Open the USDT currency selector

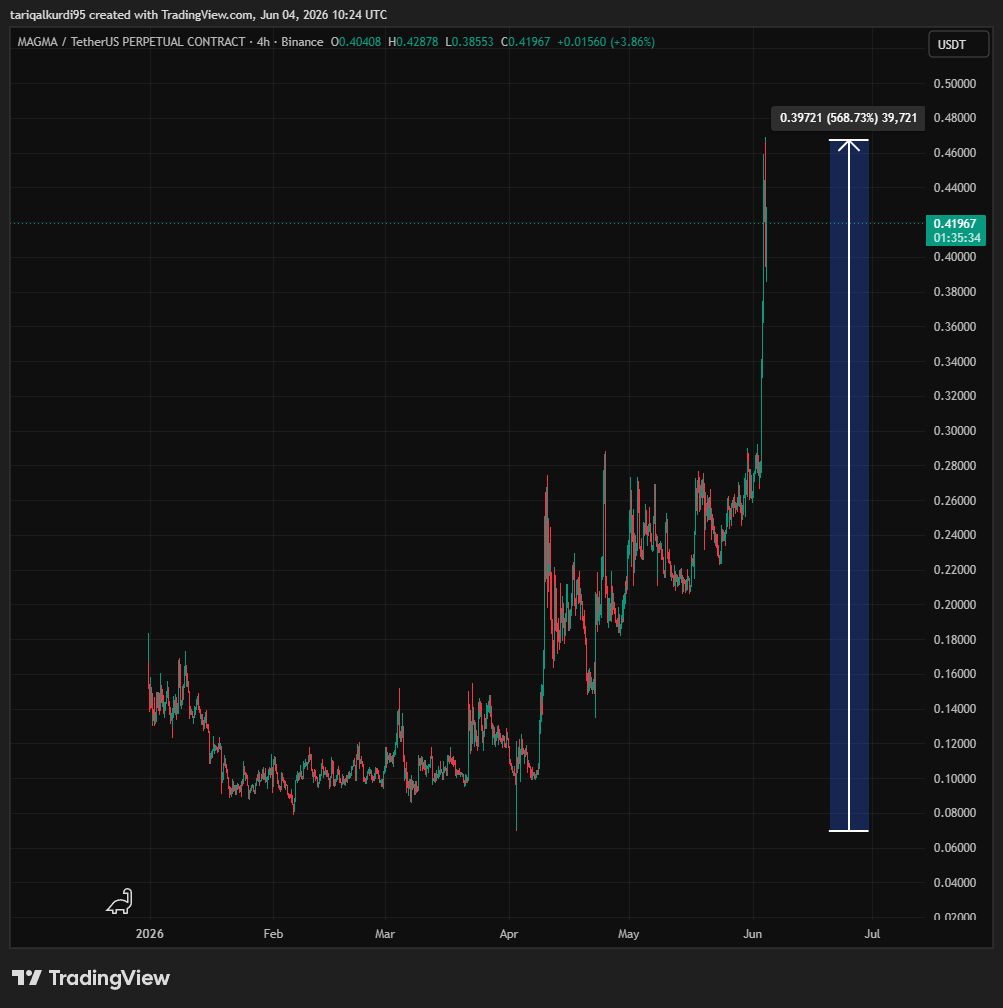pyautogui.click(x=958, y=44)
